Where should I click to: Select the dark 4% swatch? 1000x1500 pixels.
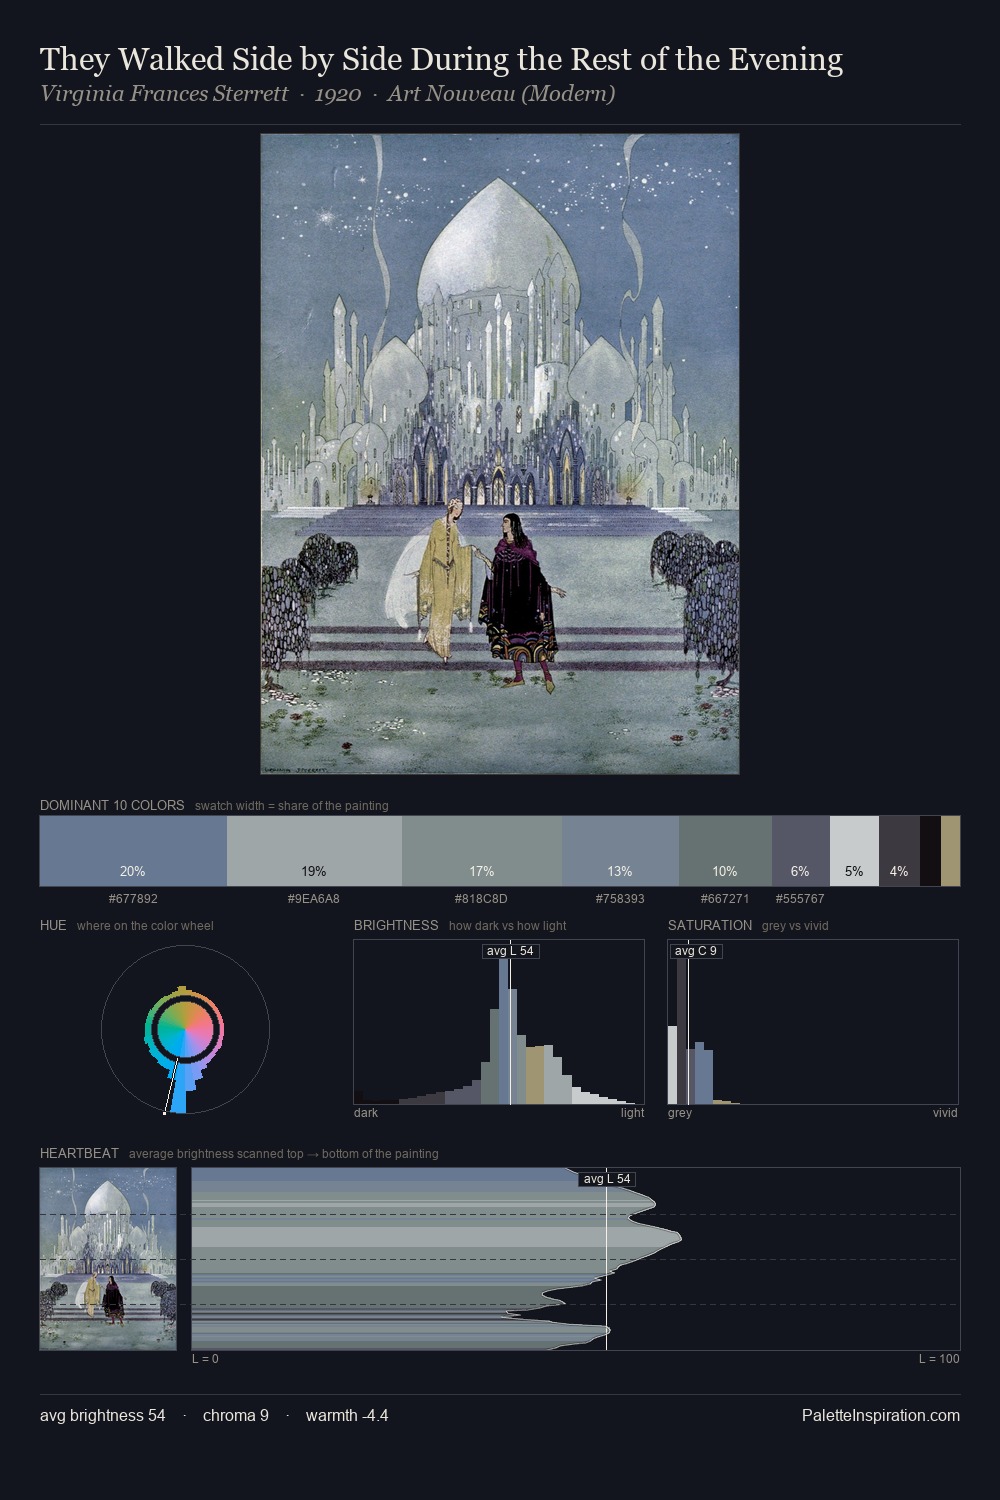pyautogui.click(x=899, y=851)
